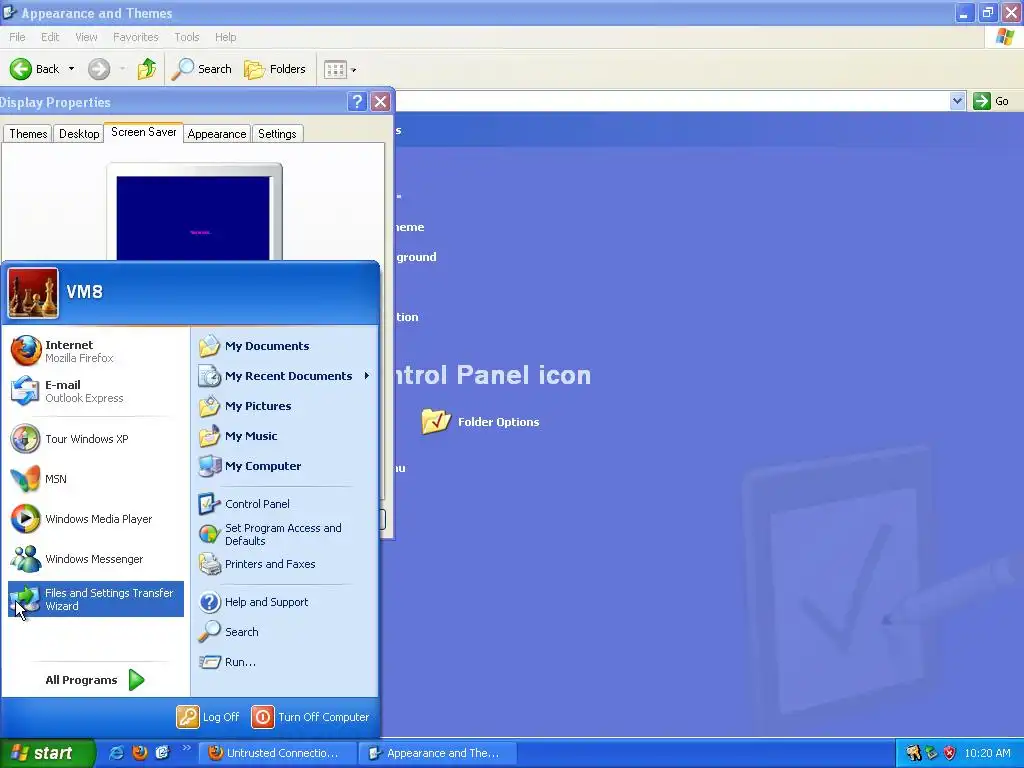Click the Display Properties help question button
Viewport: 1024px width, 768px height.
click(357, 102)
